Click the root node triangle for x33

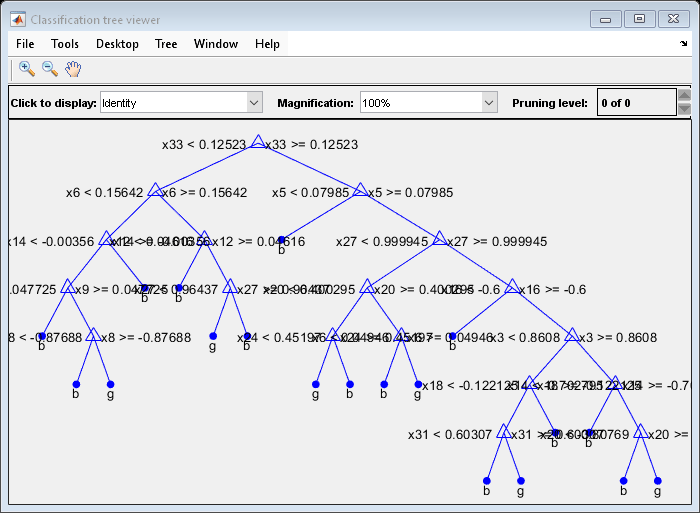pos(257,143)
